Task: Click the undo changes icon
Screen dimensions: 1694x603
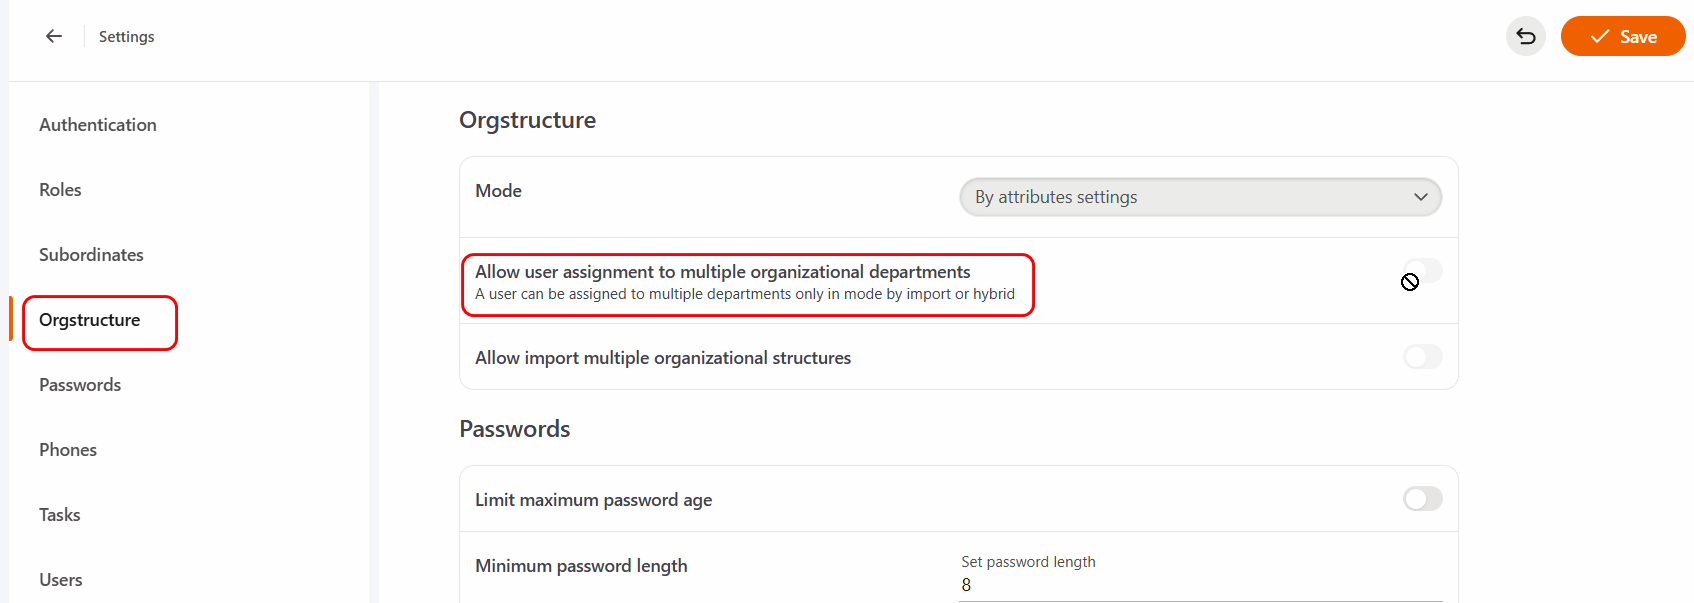Action: [1525, 36]
